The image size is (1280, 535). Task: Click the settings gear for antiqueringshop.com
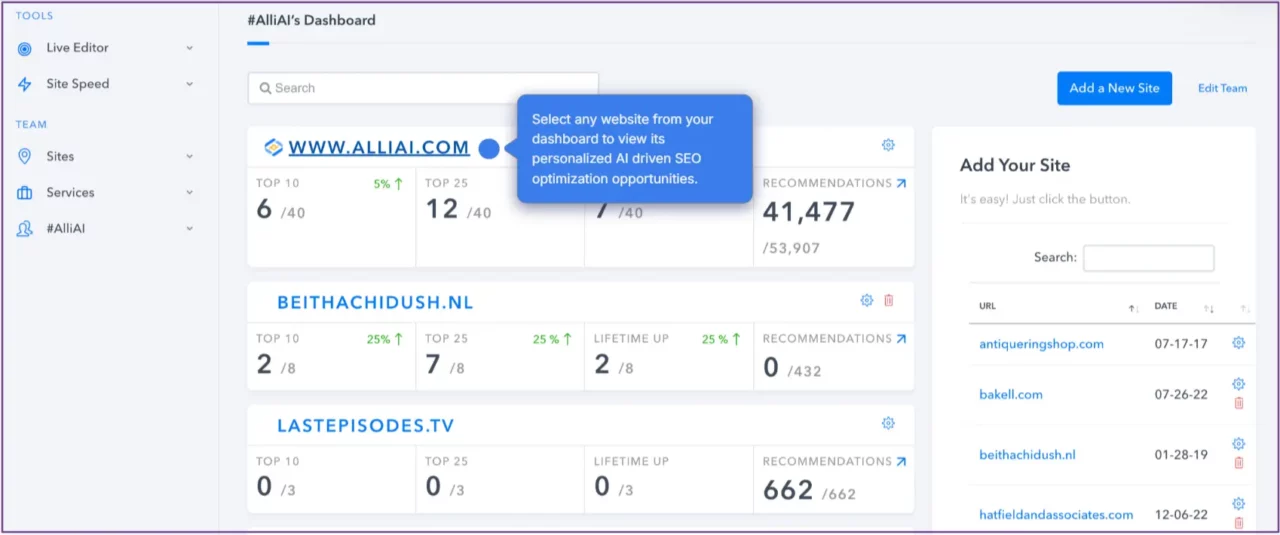click(1238, 343)
